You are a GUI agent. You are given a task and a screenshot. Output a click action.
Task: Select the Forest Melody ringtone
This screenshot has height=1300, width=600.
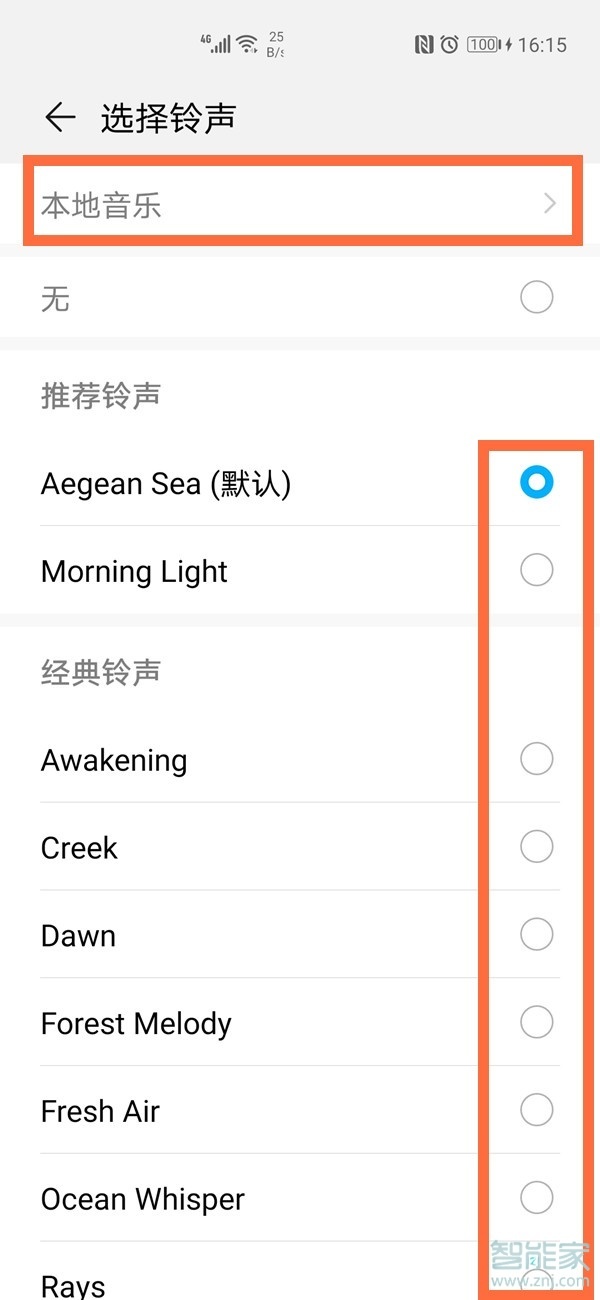coord(537,1022)
